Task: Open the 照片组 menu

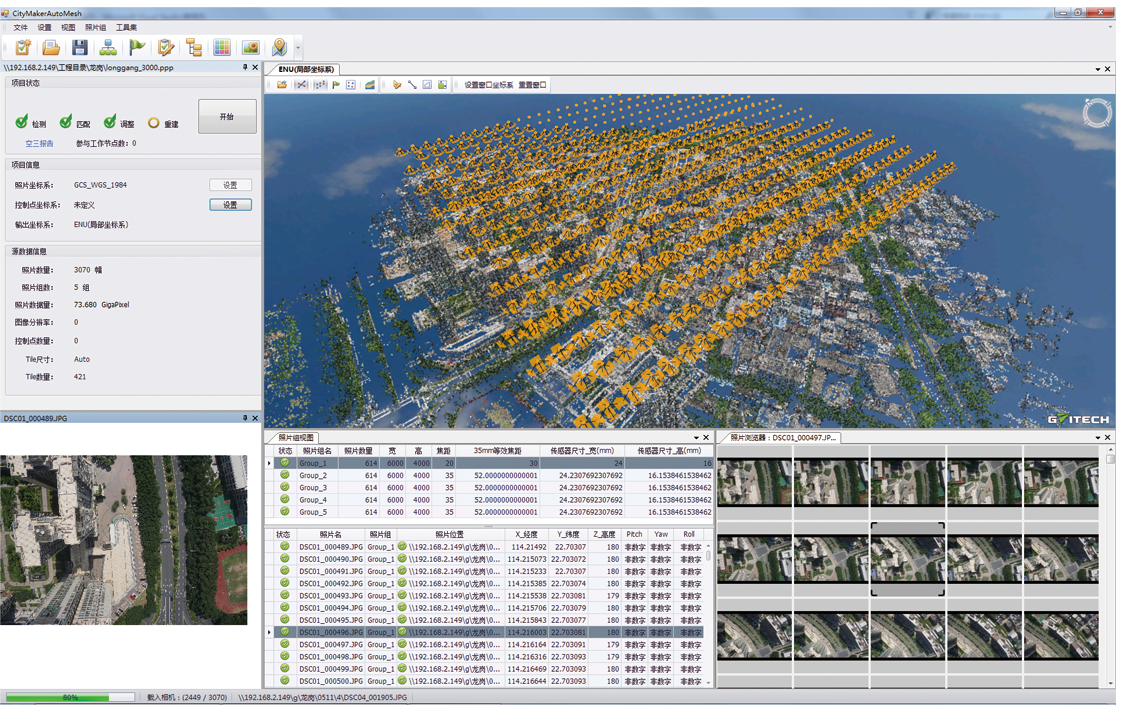Action: point(96,27)
